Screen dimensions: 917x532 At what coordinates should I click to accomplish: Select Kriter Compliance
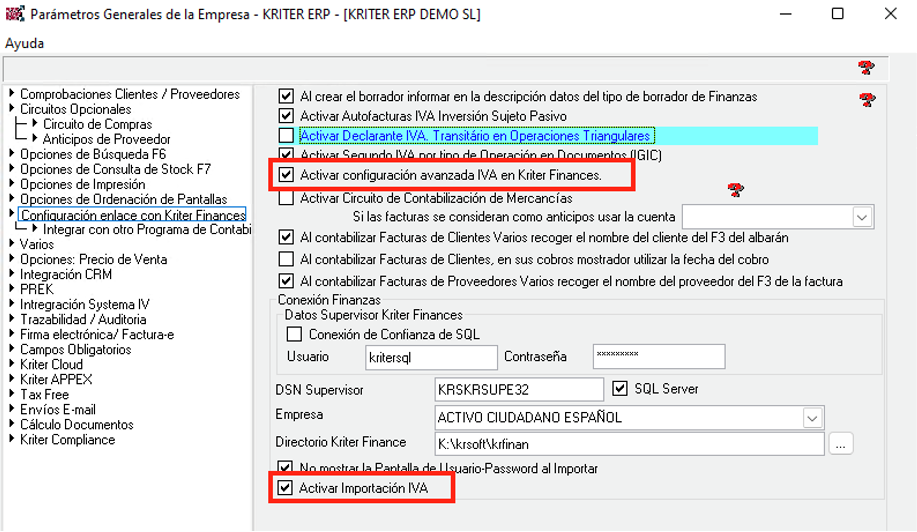point(67,440)
